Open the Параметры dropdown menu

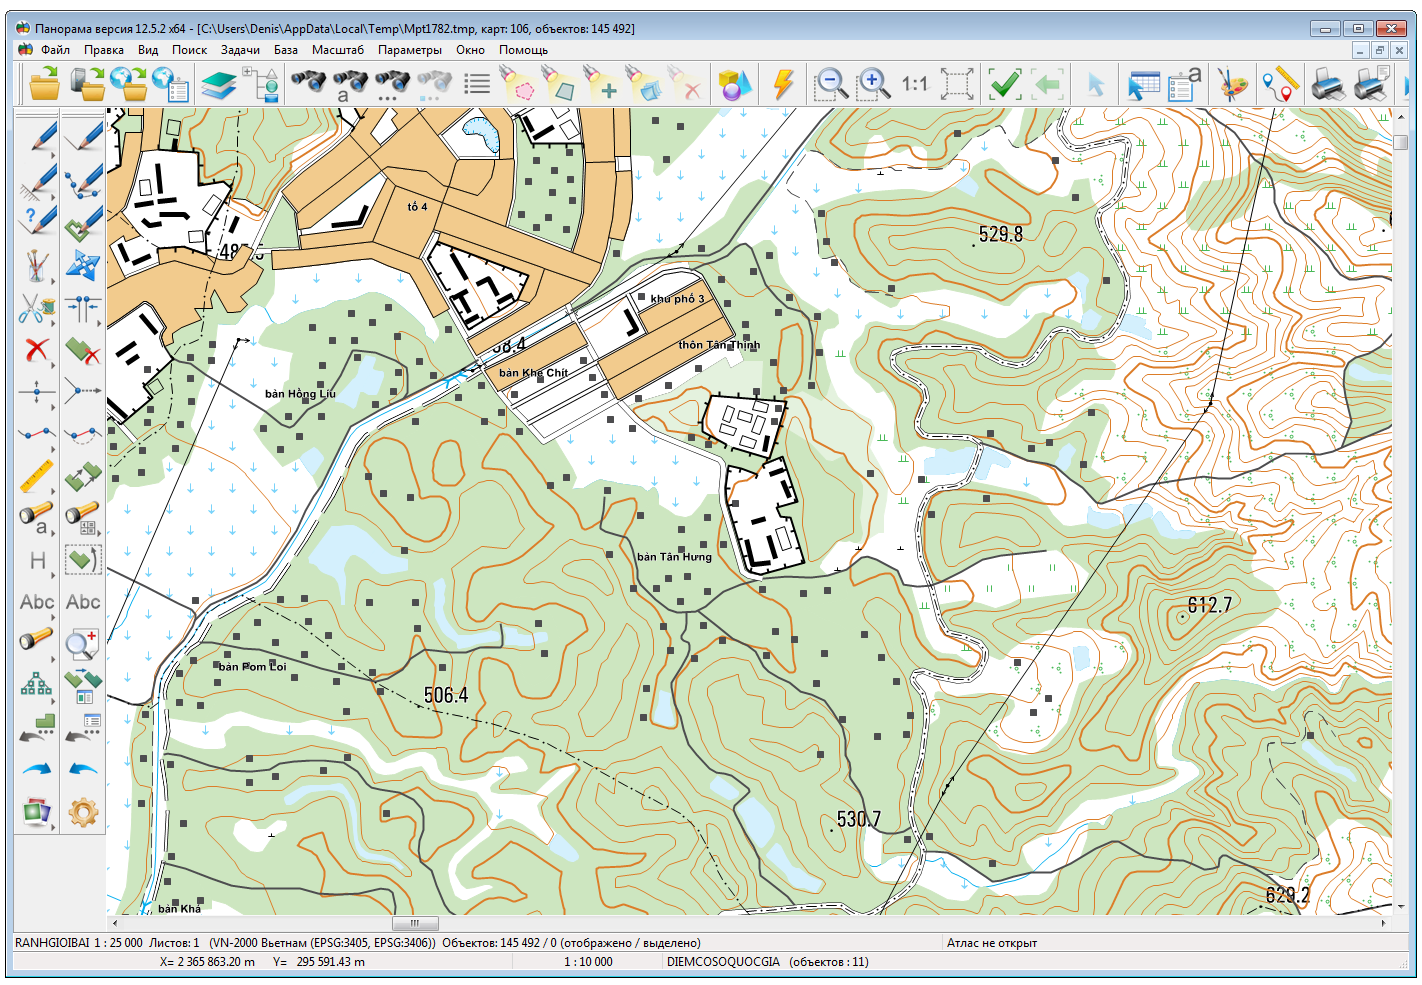[409, 50]
